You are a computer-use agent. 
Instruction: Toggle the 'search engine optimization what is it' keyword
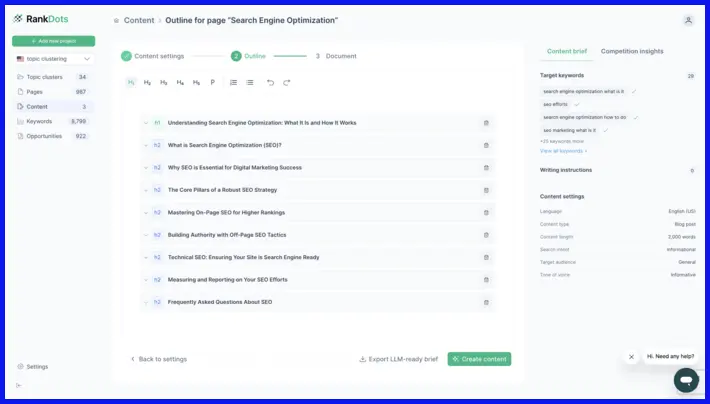point(584,91)
